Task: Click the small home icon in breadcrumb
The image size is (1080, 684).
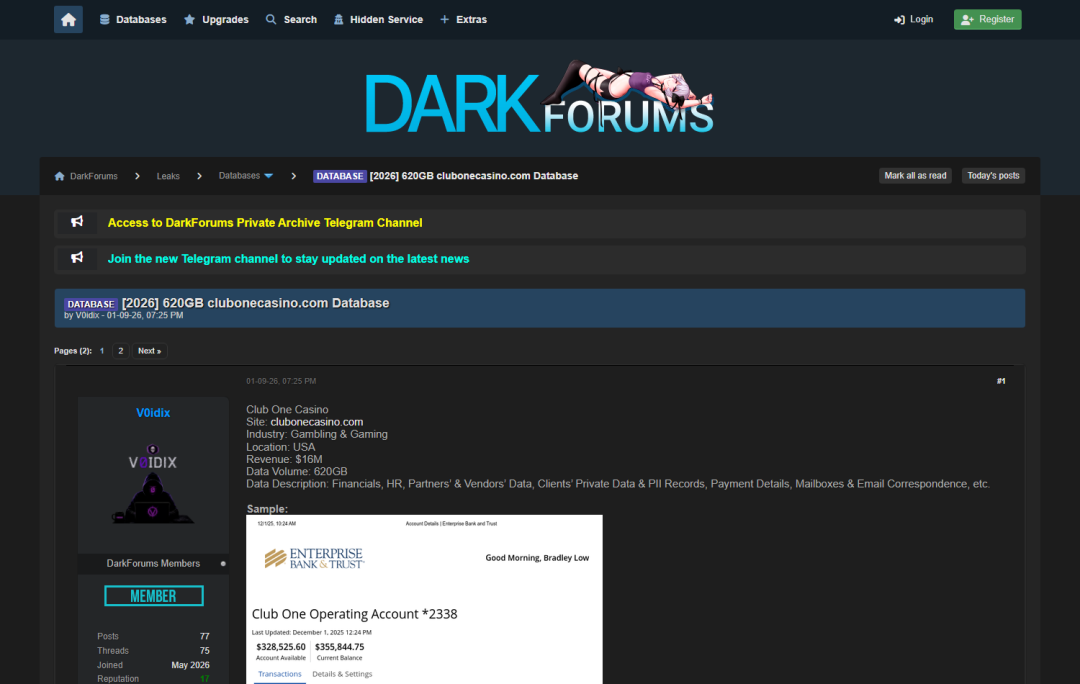Action: coord(59,176)
